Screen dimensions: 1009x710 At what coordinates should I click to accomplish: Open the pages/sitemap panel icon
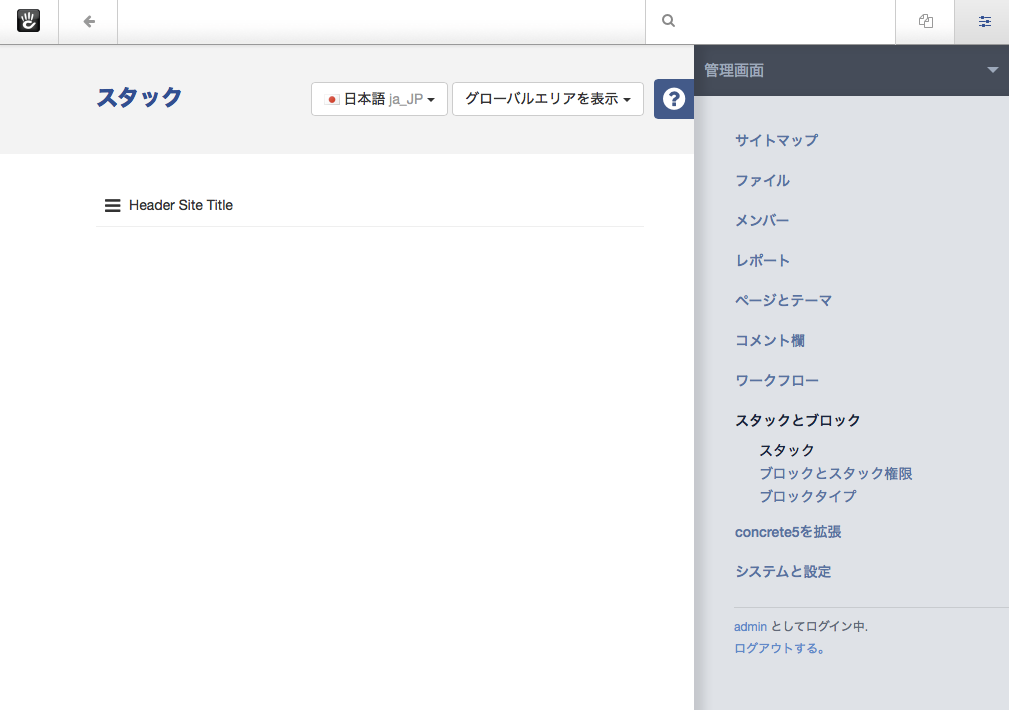(925, 21)
